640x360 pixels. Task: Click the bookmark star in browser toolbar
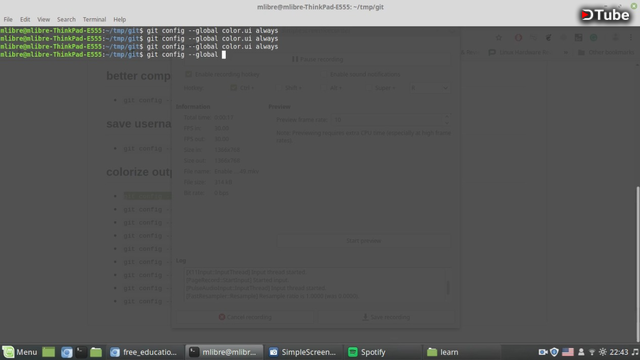point(499,38)
